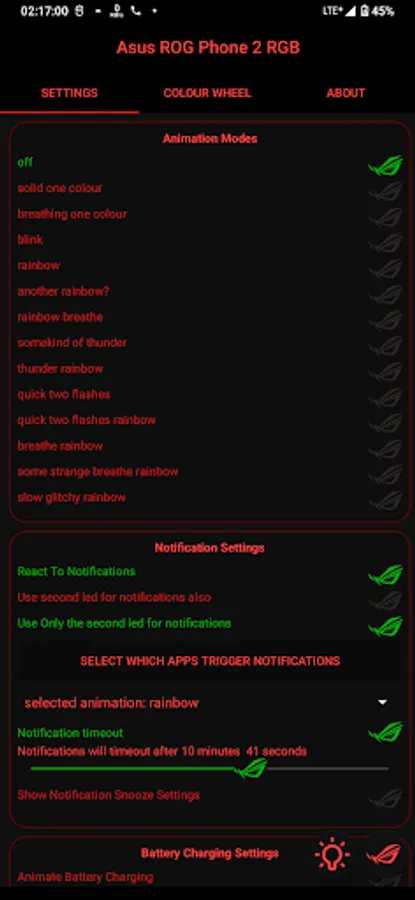This screenshot has height=900, width=415.
Task: Open Select Which Apps Trigger Notifications
Action: pos(210,661)
